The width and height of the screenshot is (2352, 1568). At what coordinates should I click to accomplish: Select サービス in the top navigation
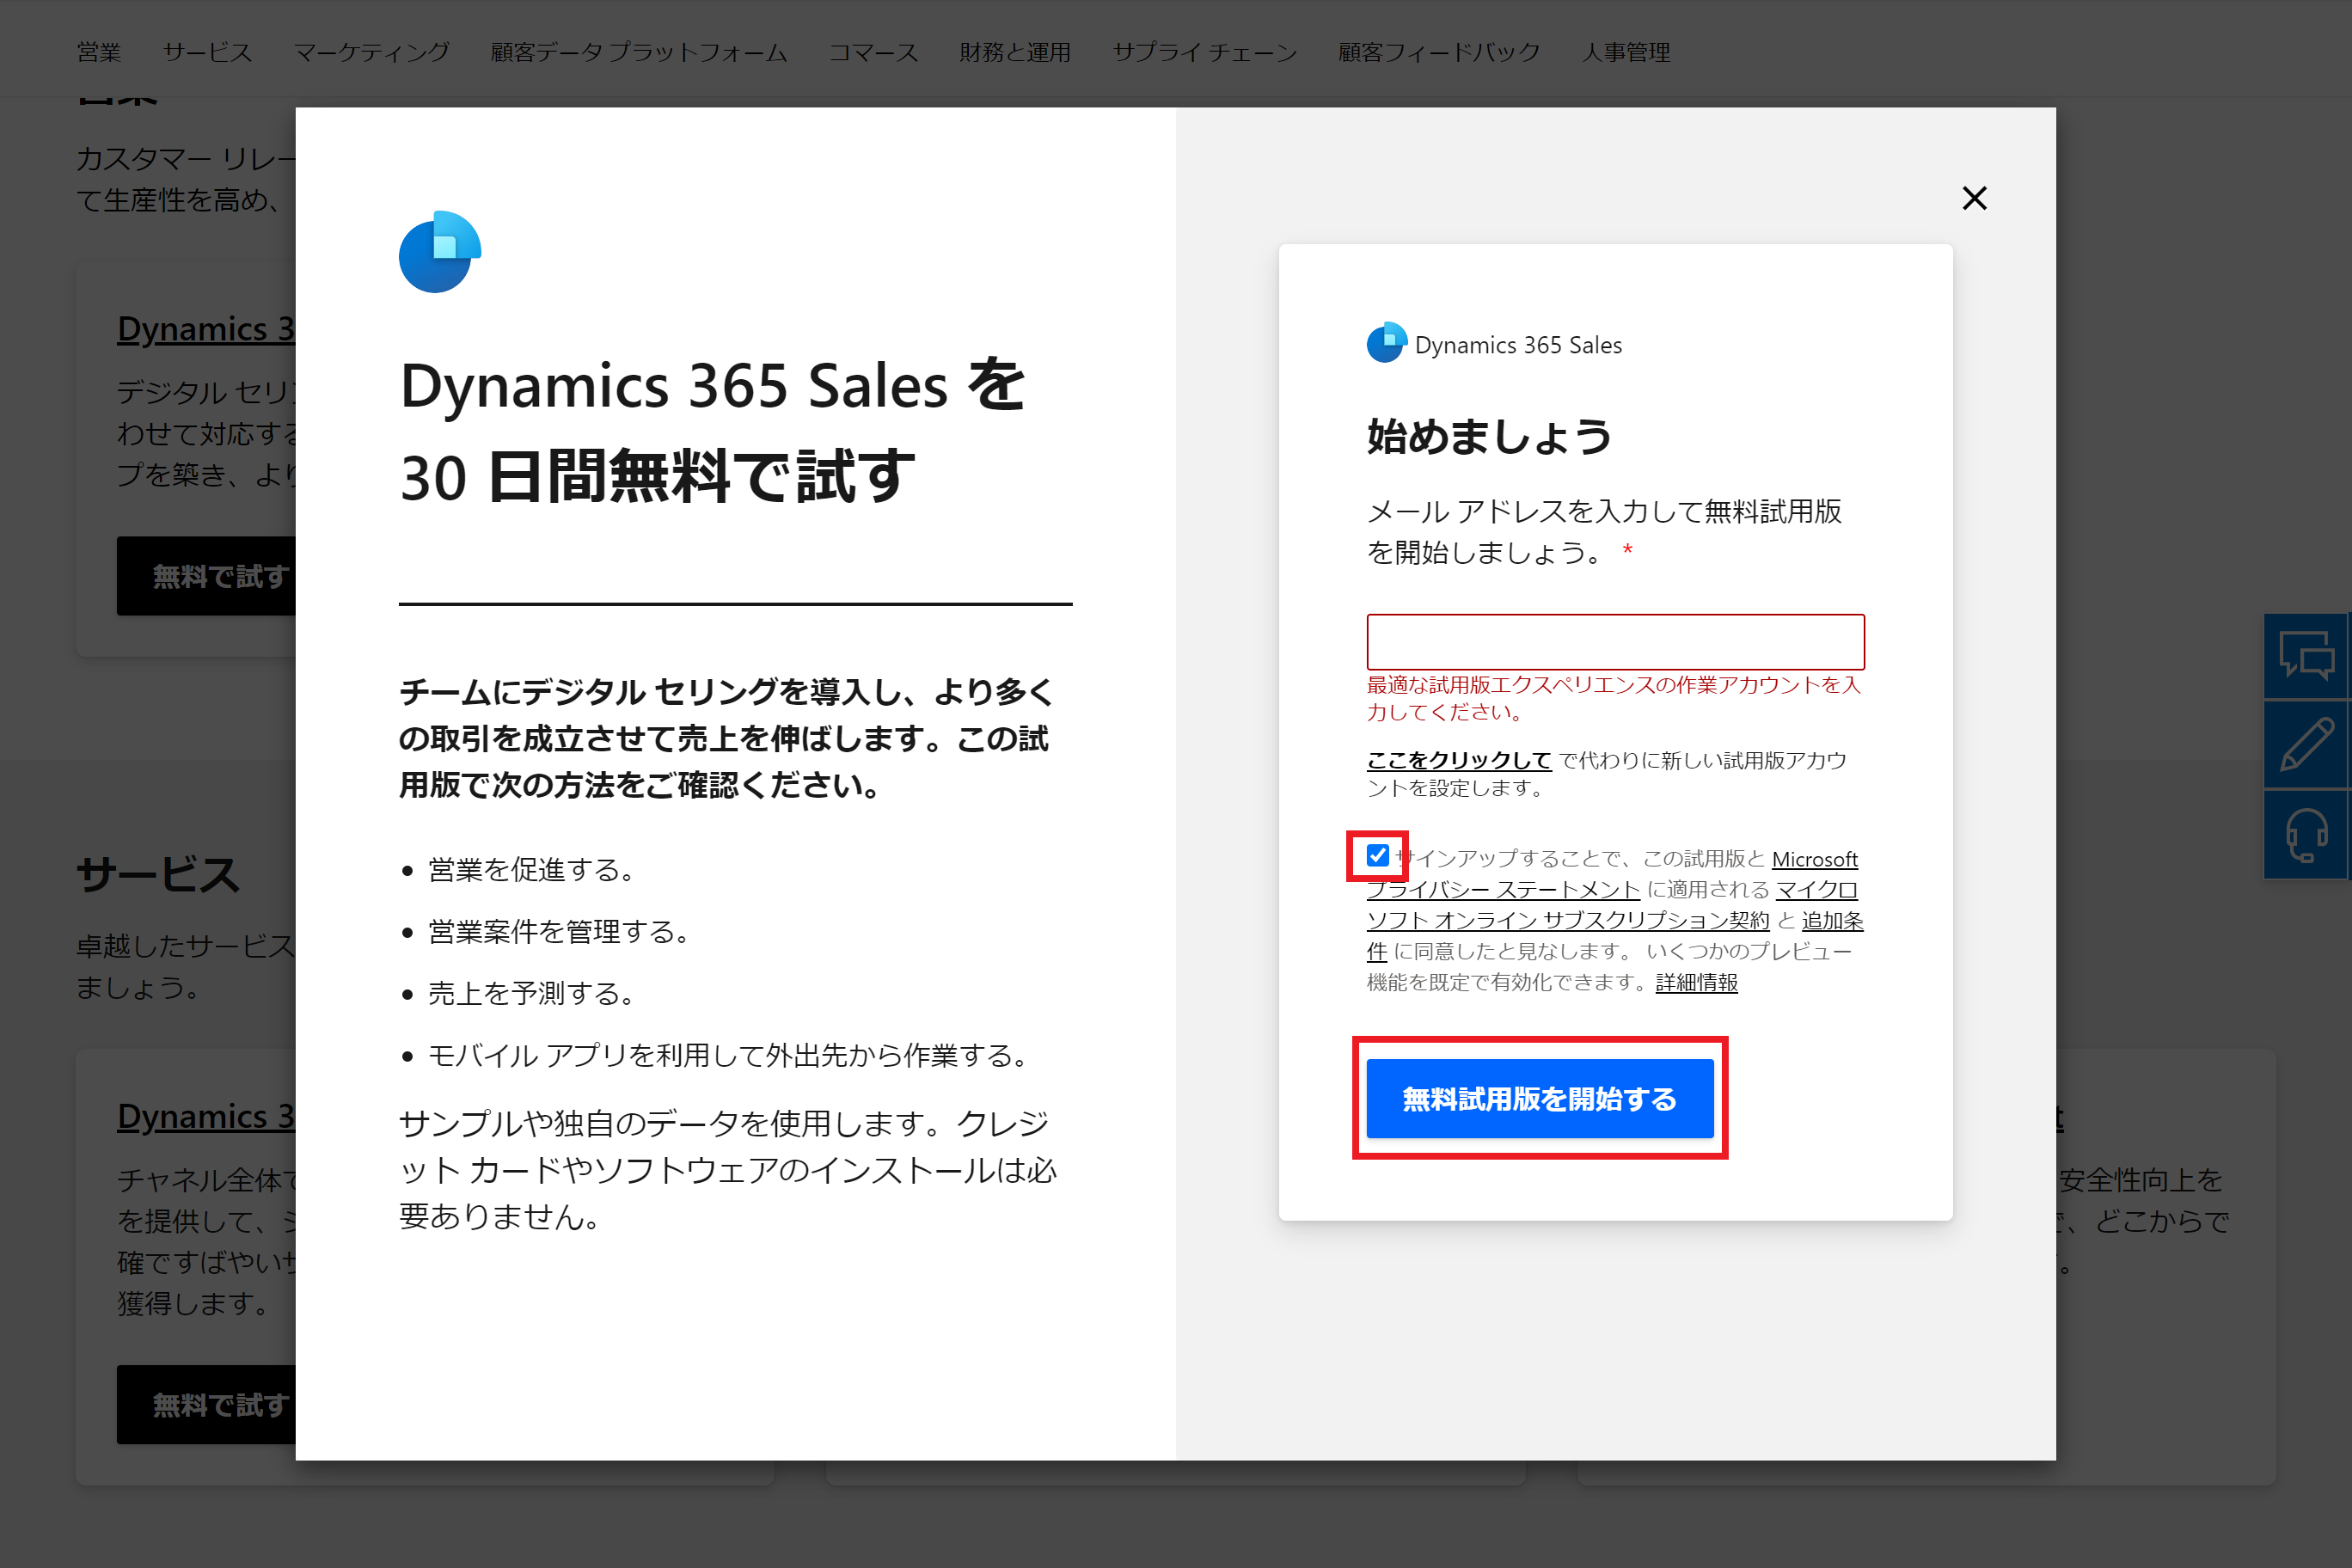pyautogui.click(x=208, y=52)
